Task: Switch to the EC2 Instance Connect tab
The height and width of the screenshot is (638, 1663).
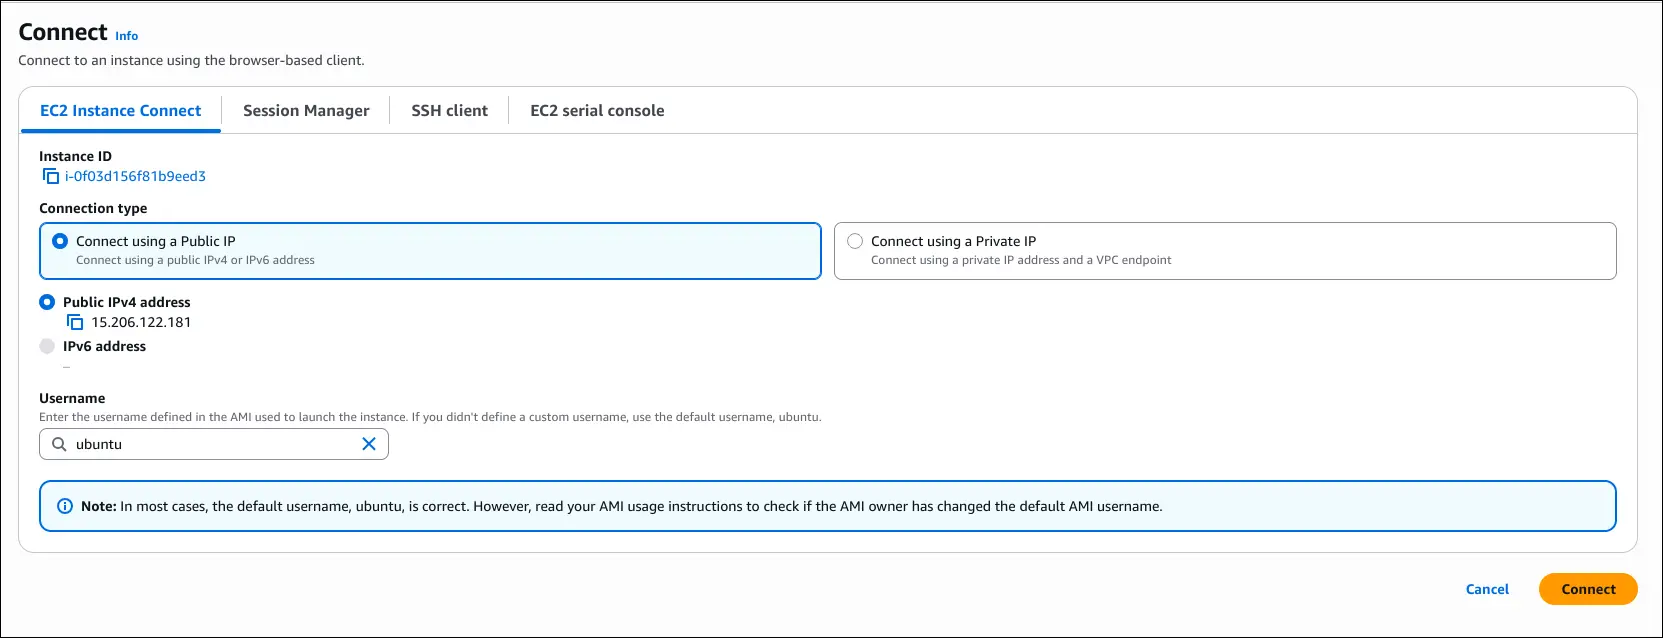Action: 120,111
